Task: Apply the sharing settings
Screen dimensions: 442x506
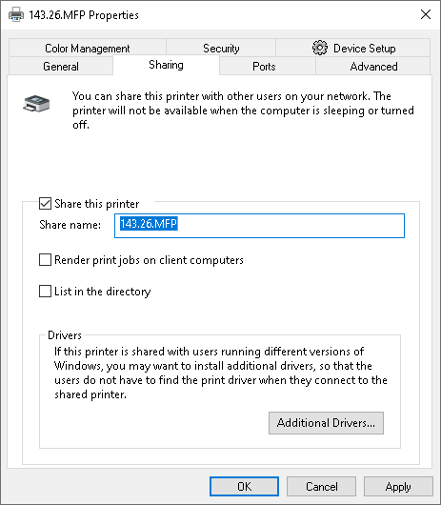Action: 398,486
